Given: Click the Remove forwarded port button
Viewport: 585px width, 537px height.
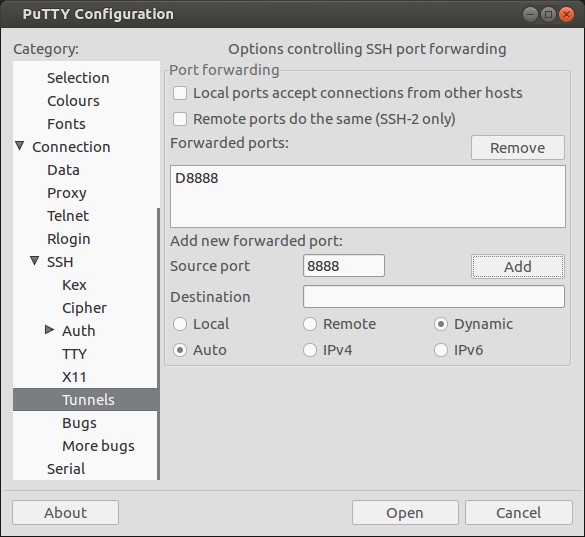Looking at the screenshot, I should click(x=517, y=148).
